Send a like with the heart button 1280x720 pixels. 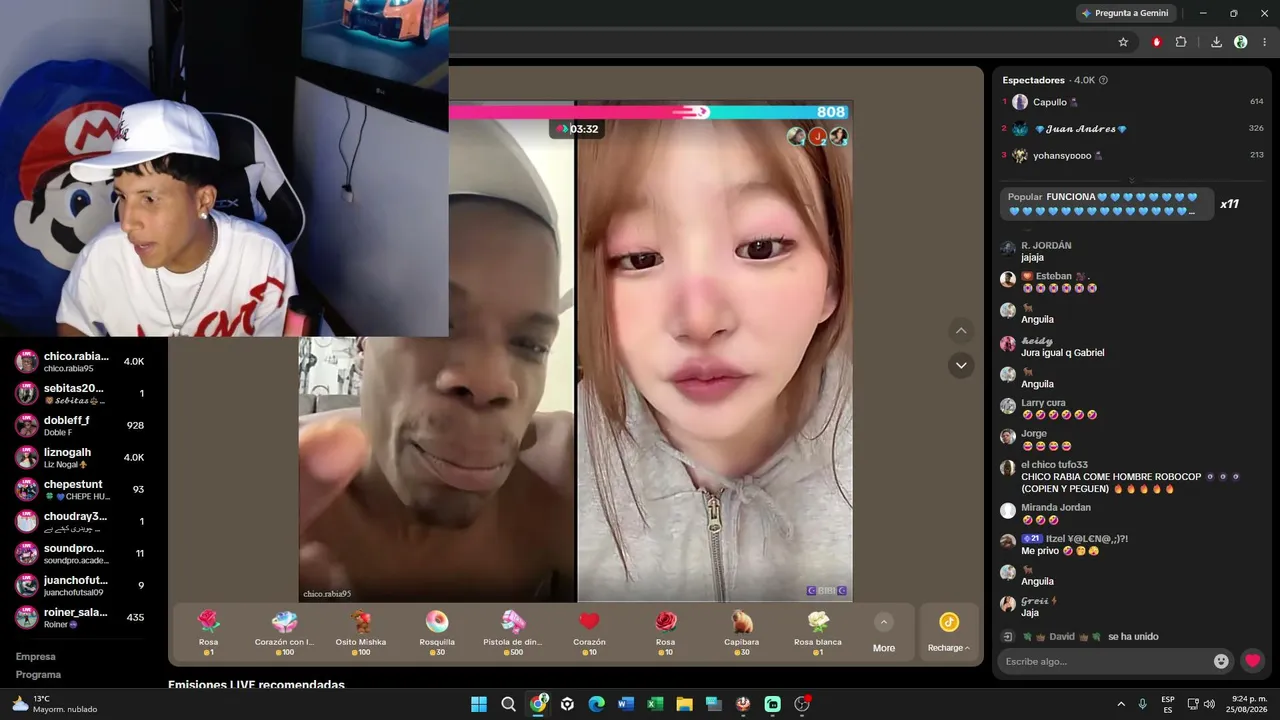(1252, 661)
